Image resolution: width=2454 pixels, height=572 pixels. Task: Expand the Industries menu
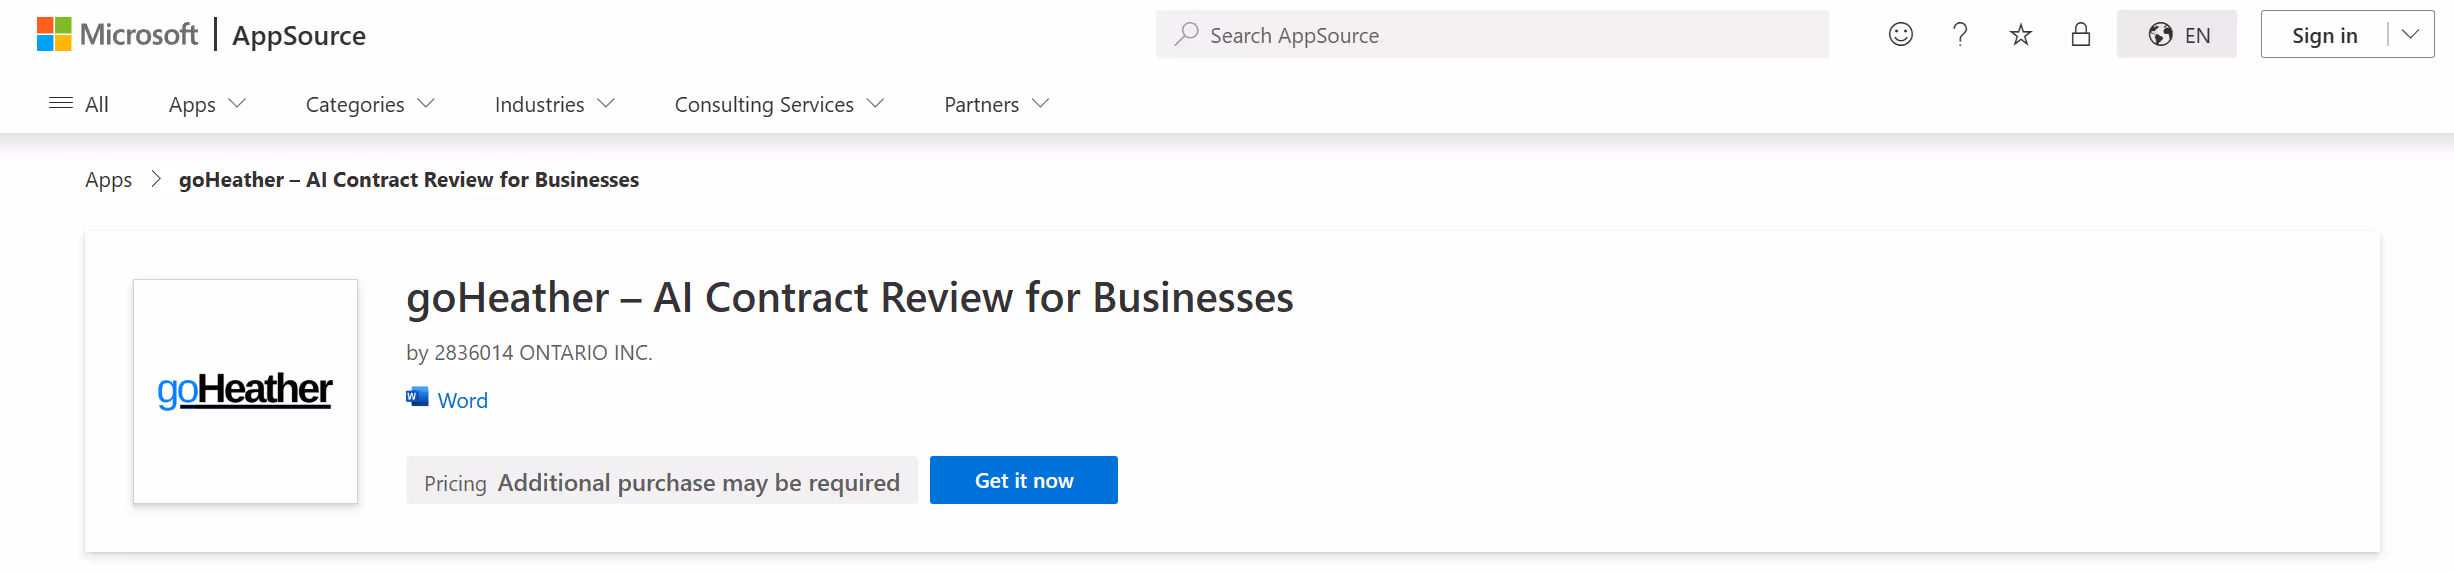(555, 104)
